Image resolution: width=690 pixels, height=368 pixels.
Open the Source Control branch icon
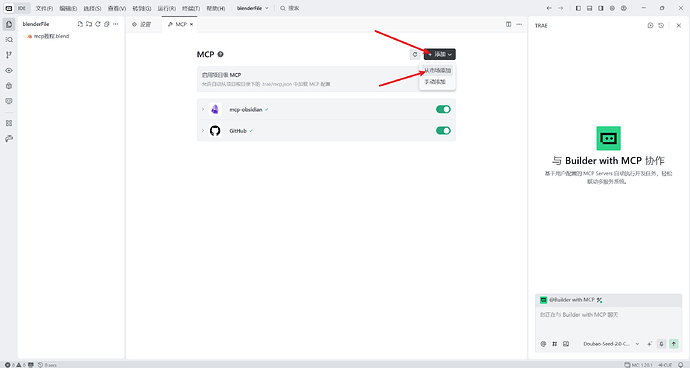[9, 55]
